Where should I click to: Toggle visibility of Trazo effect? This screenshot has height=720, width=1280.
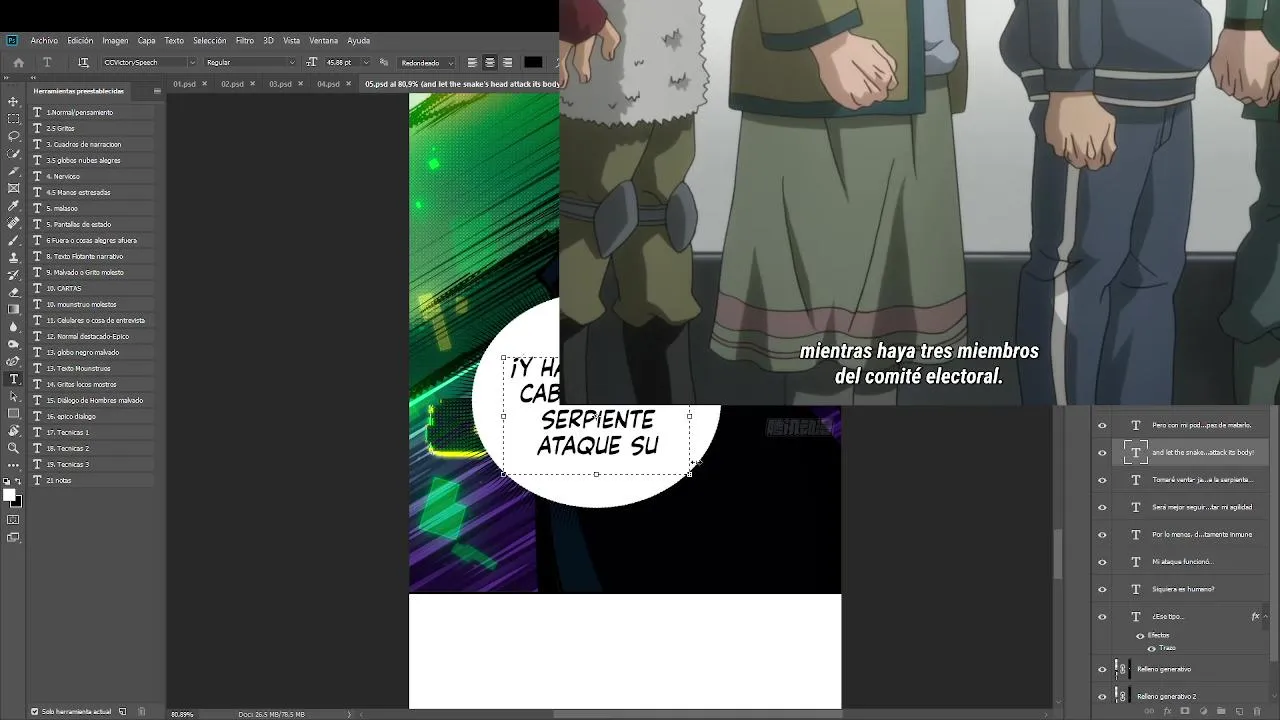(x=1151, y=648)
